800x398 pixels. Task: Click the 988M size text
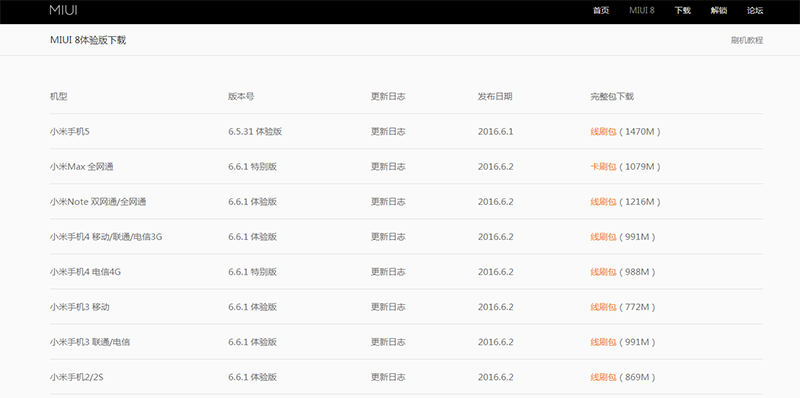637,272
